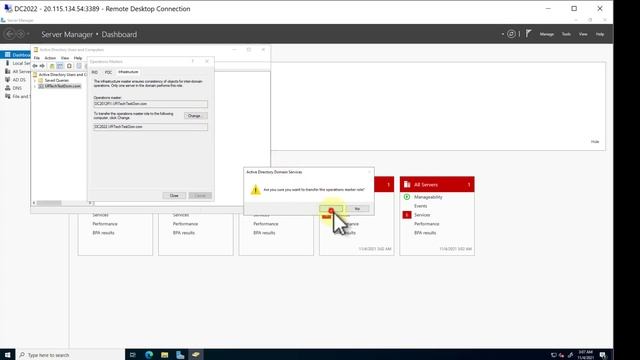The width and height of the screenshot is (640, 360).
Task: Expand the URTechTestDom.com domain node
Action: (x=35, y=86)
